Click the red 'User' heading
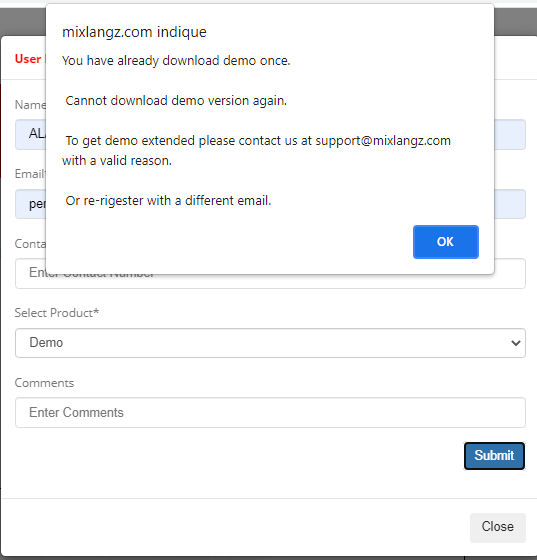Viewport: 537px width, 560px height. coord(28,59)
